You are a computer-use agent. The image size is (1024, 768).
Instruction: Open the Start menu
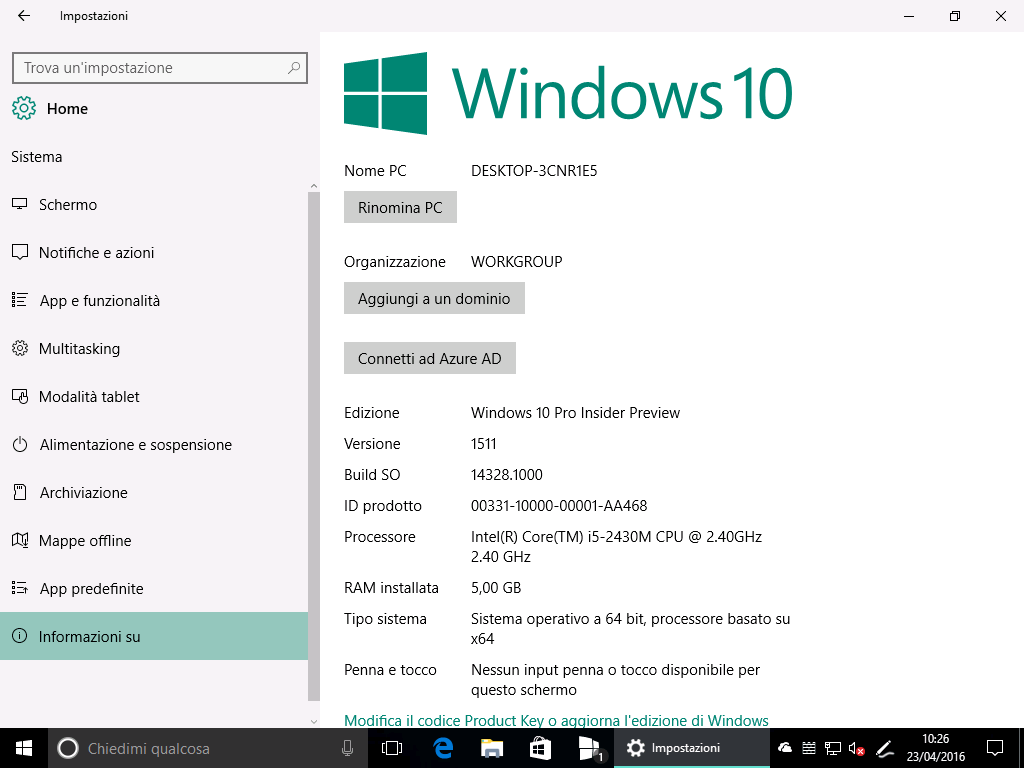(x=24, y=748)
